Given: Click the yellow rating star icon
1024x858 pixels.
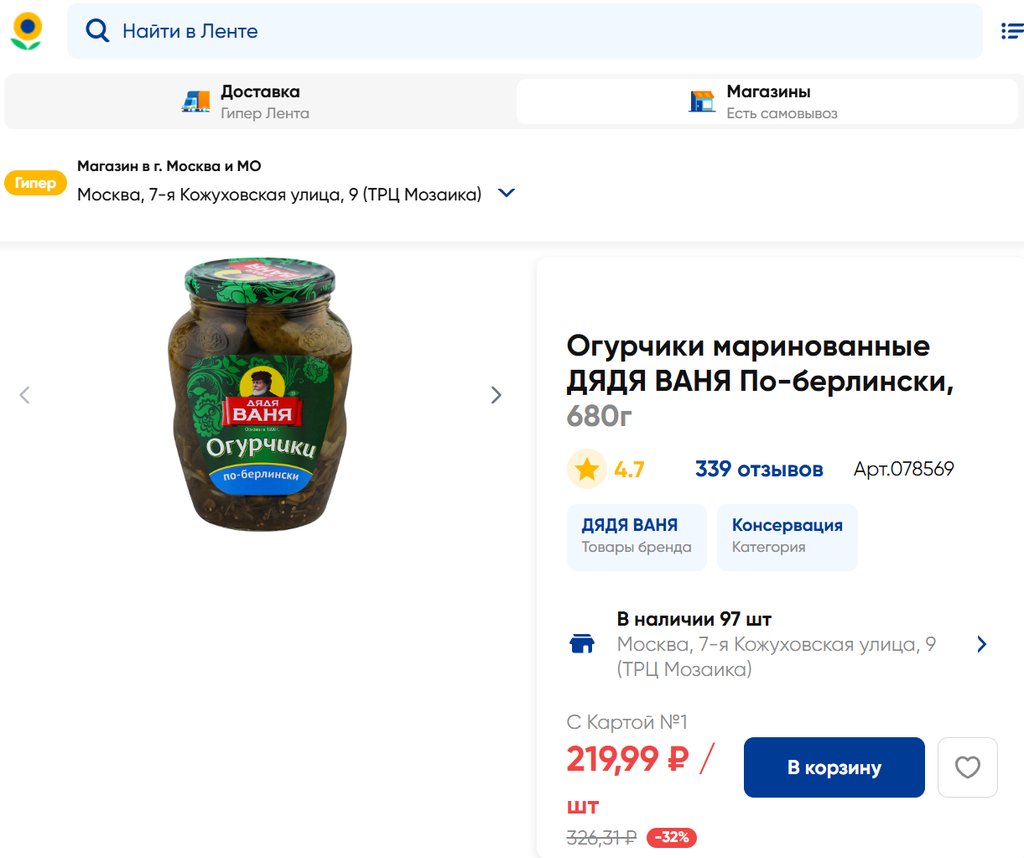Looking at the screenshot, I should click(587, 469).
